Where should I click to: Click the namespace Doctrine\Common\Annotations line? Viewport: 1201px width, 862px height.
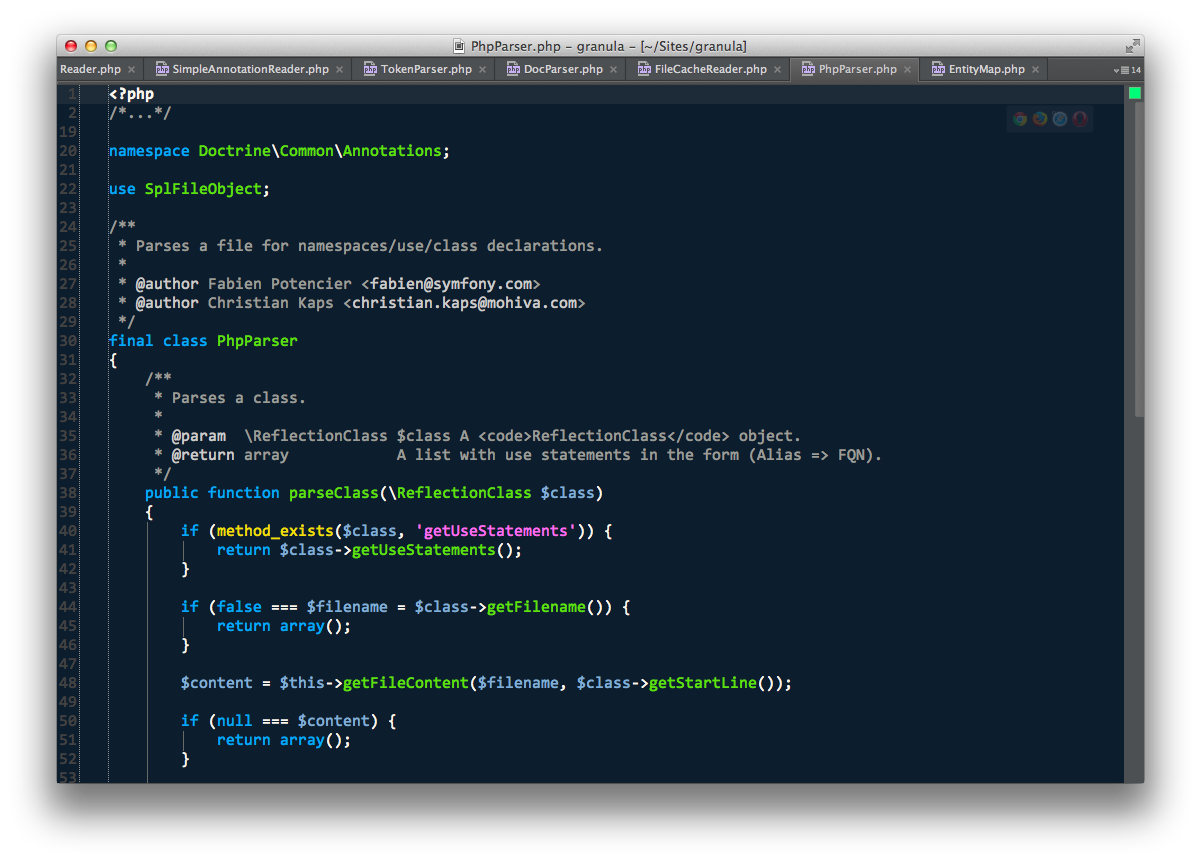click(280, 151)
